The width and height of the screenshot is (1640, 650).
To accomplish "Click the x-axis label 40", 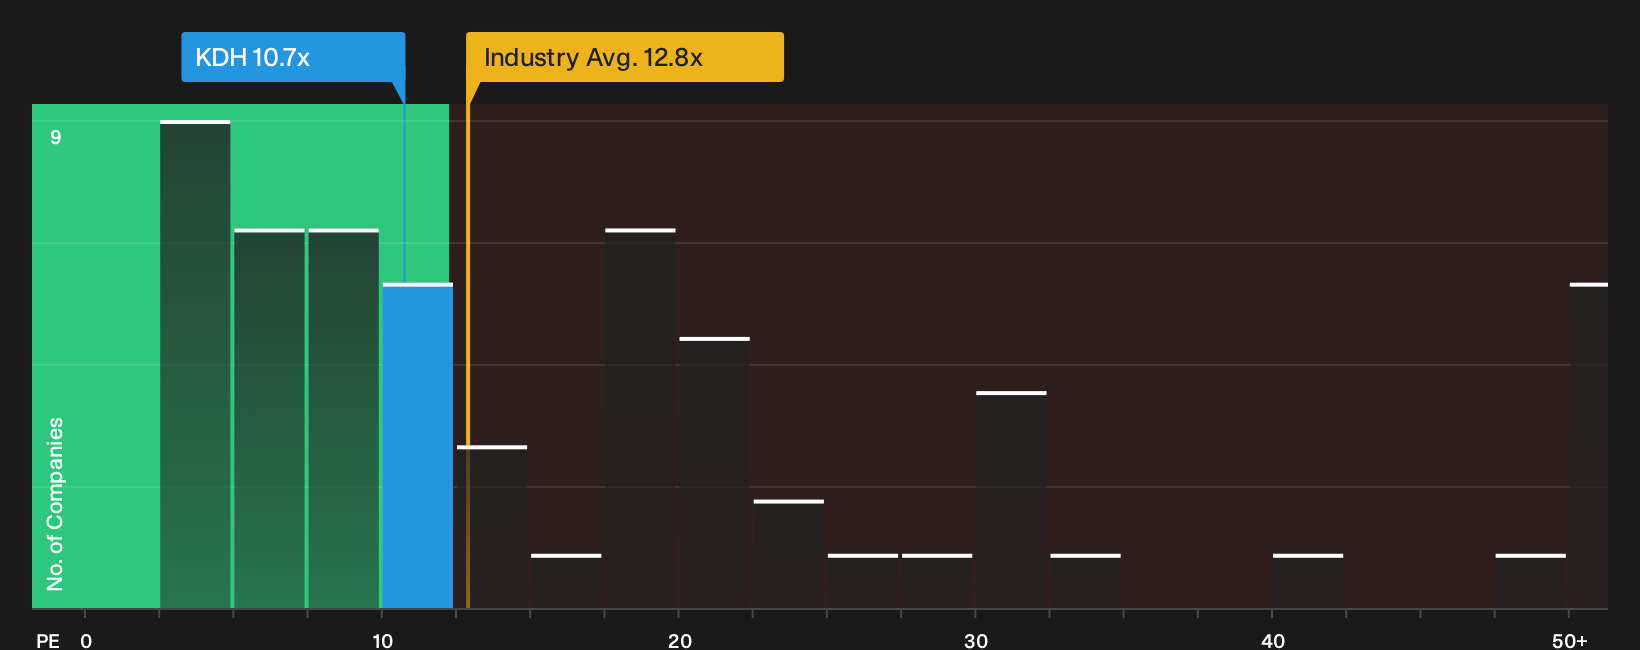I will (1273, 640).
